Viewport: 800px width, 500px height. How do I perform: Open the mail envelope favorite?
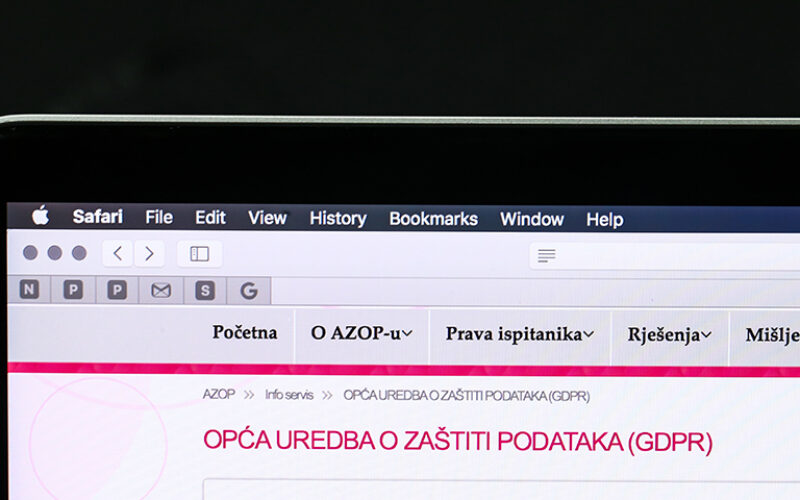click(160, 291)
